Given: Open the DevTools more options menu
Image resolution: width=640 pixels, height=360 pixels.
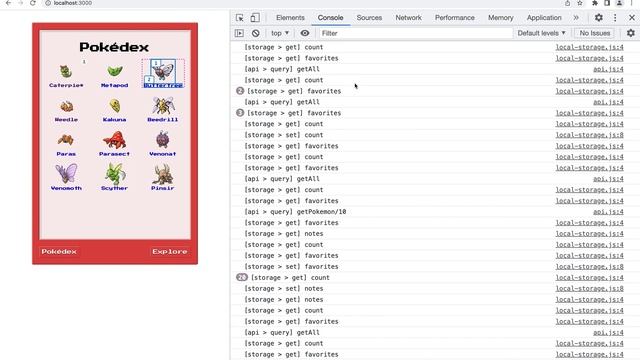Looking at the screenshot, I should click(615, 18).
